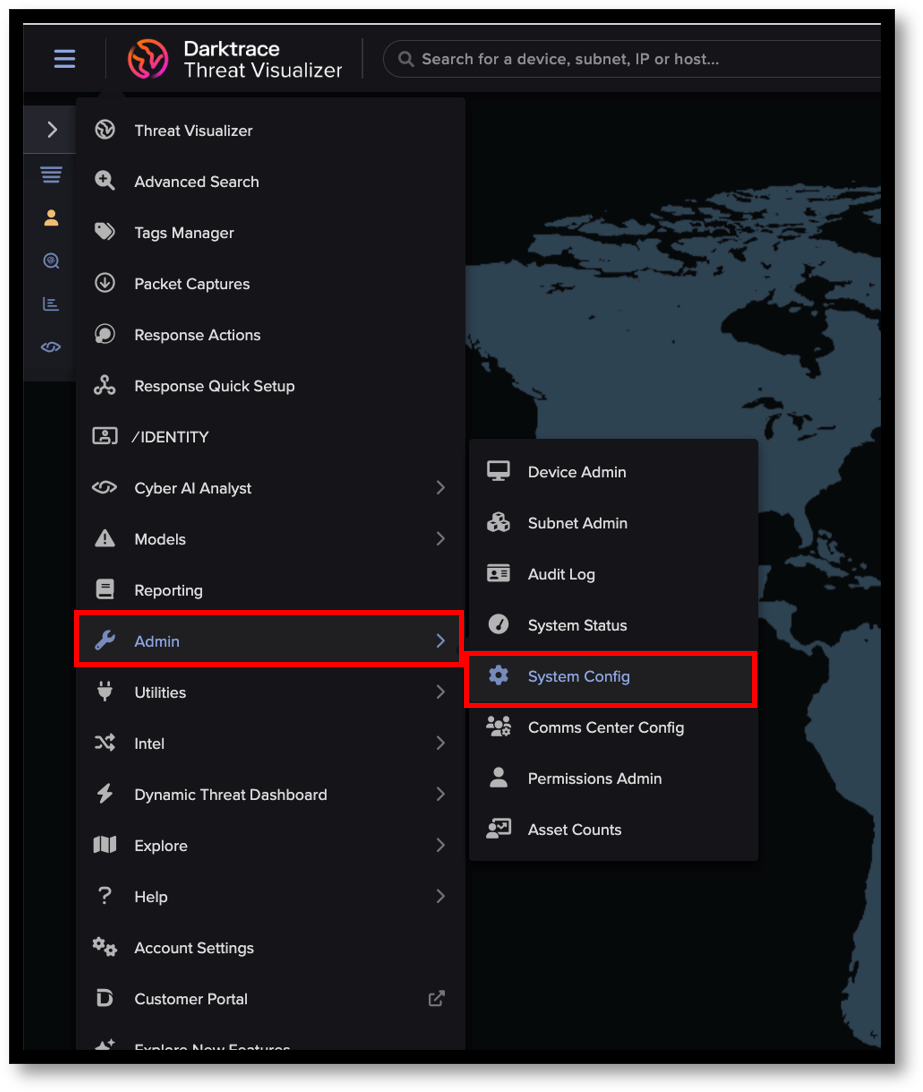Click the System Status gauge icon
The width and height of the screenshot is (923, 1092).
(x=498, y=624)
